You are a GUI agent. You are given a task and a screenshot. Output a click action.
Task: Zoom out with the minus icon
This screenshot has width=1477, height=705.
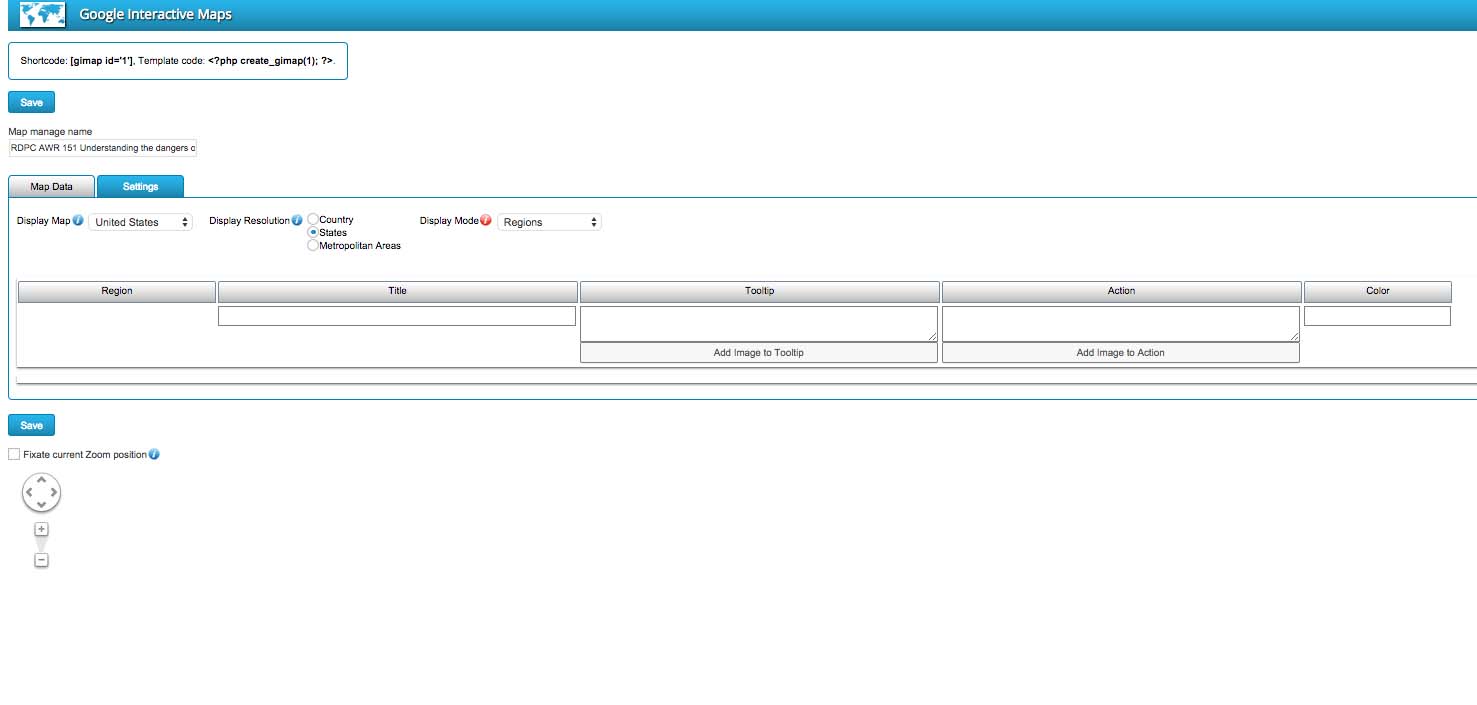tap(41, 560)
